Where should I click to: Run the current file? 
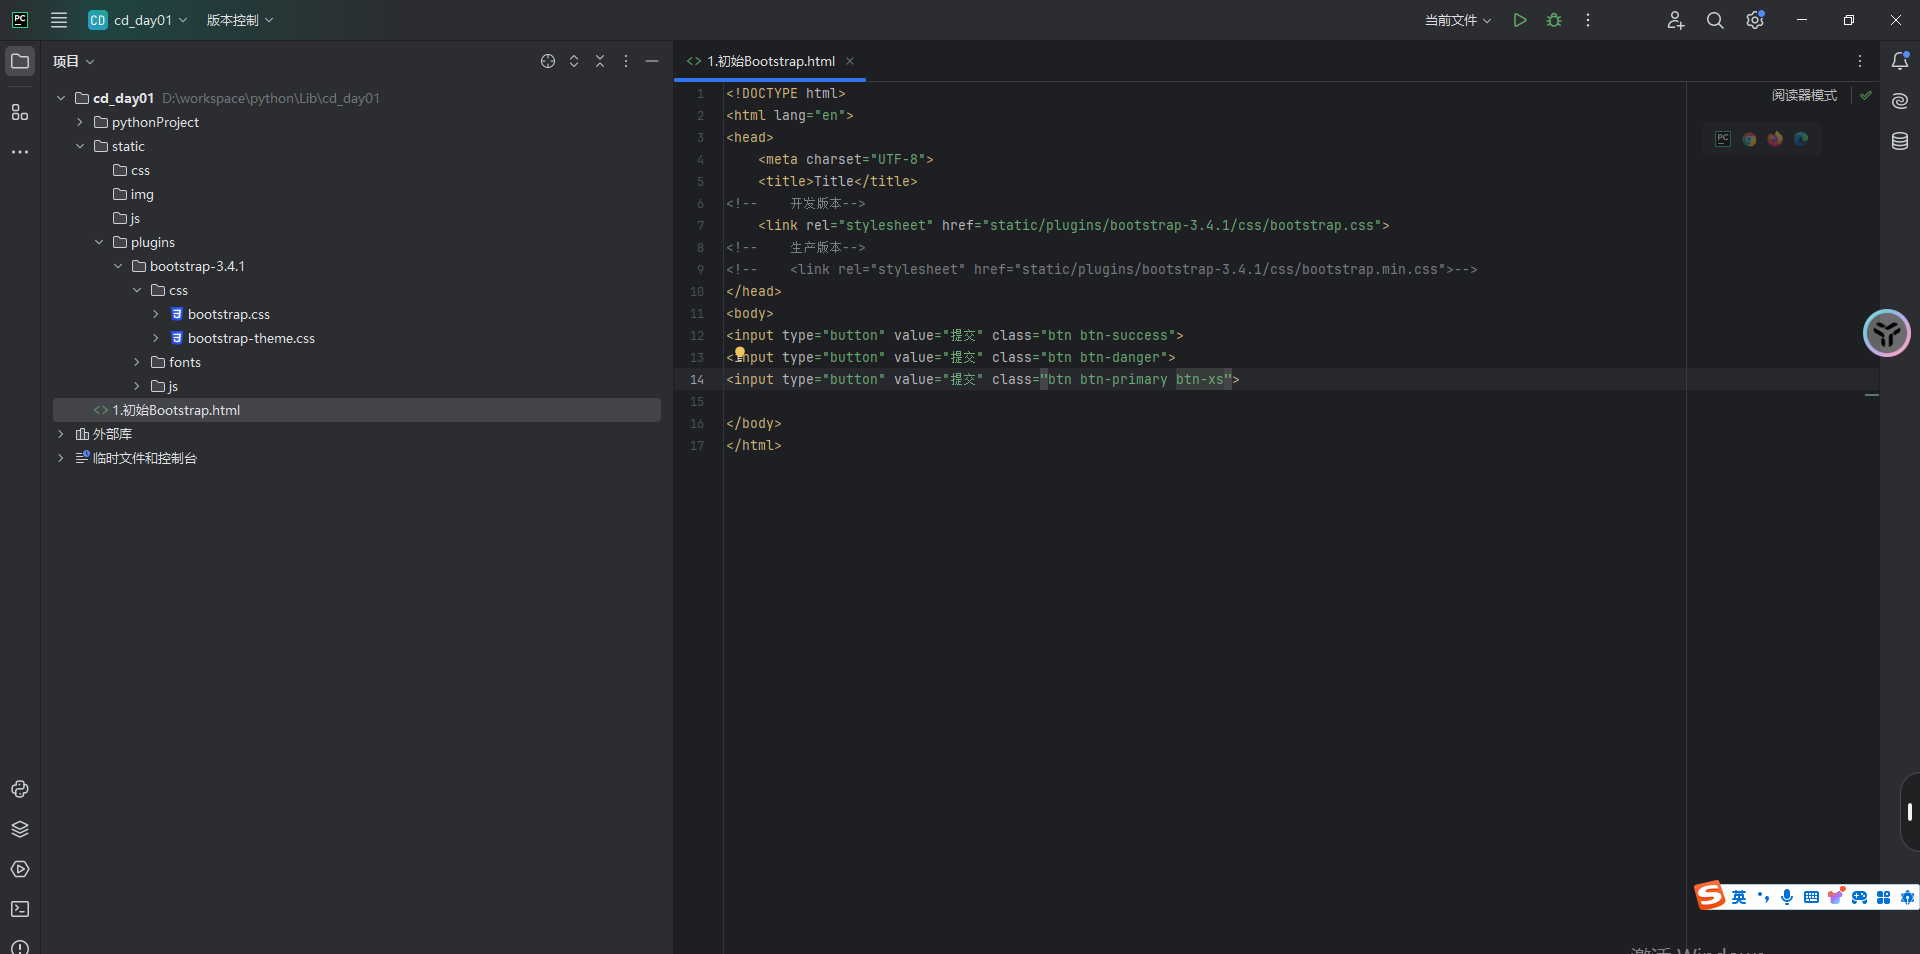[1520, 20]
